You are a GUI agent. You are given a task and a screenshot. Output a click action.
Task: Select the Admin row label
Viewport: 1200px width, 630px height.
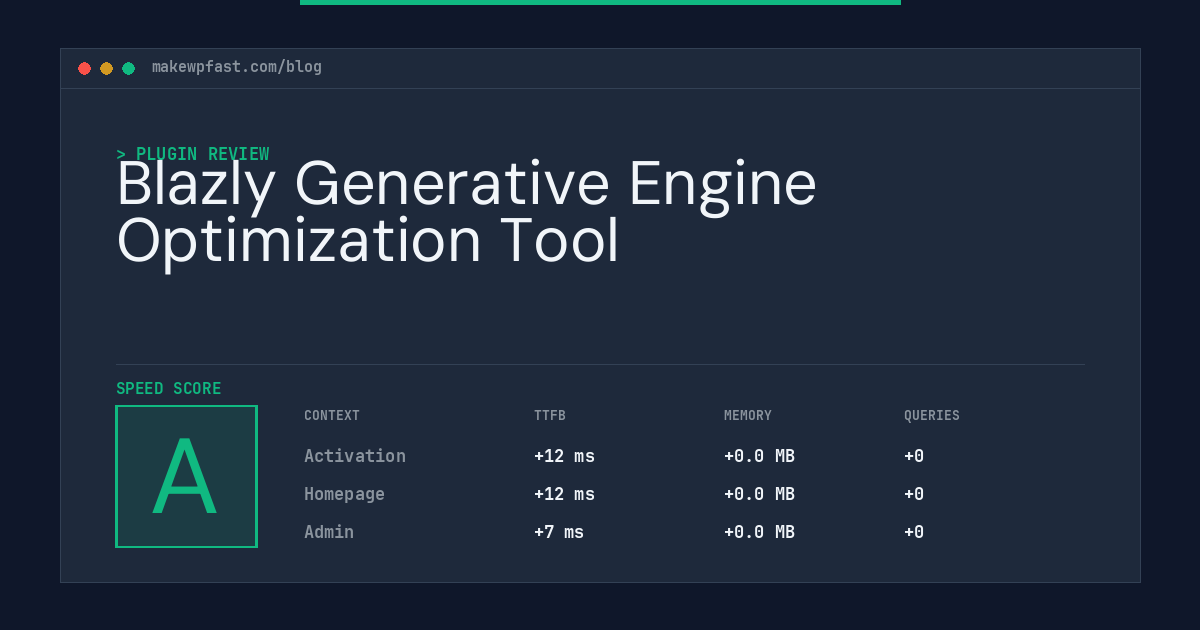[329, 532]
